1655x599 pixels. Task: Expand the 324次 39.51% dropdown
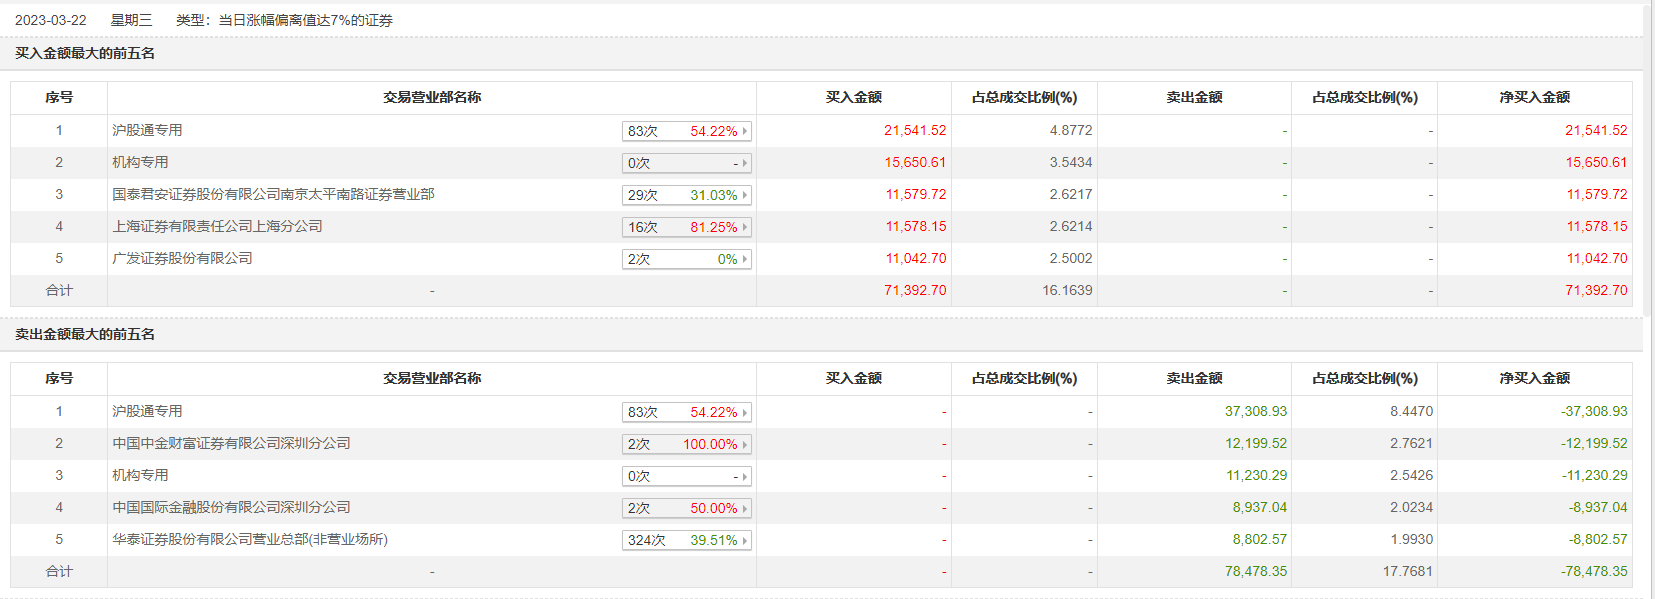pyautogui.click(x=686, y=540)
